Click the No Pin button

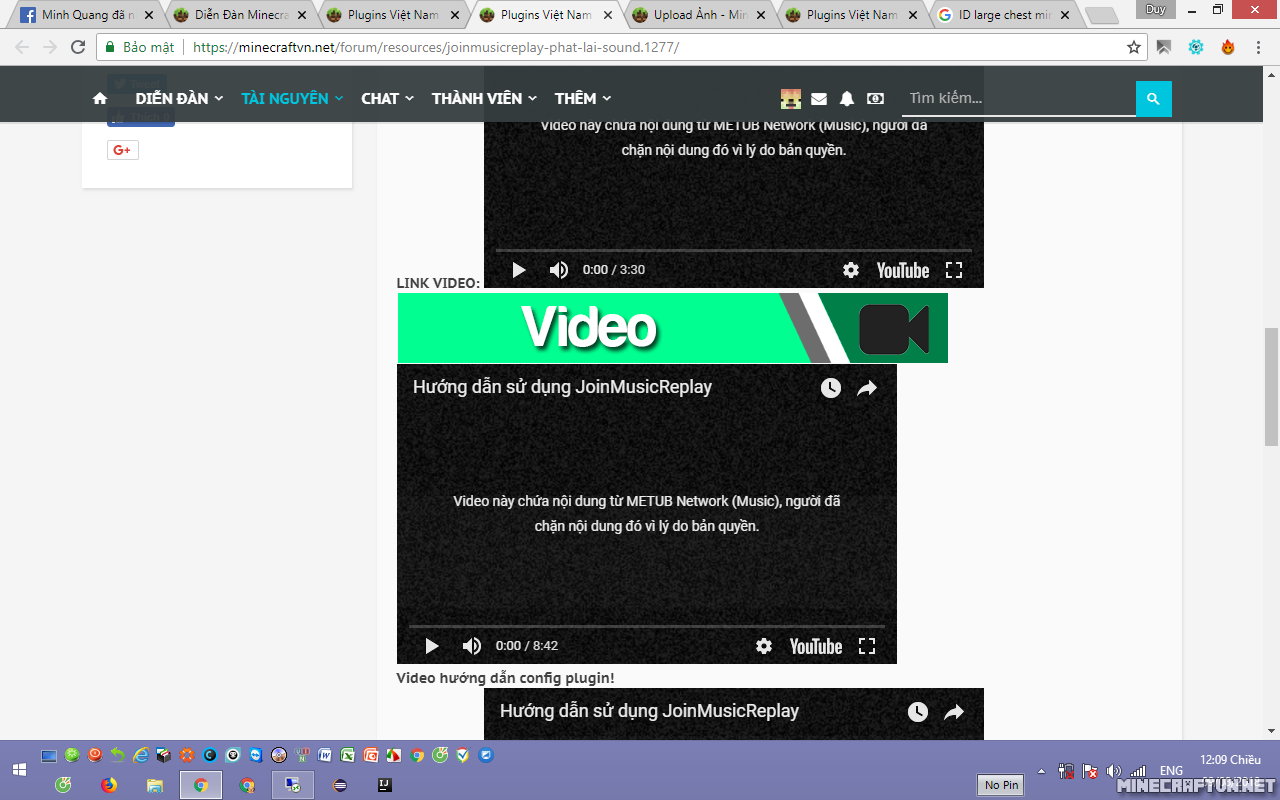[1001, 785]
